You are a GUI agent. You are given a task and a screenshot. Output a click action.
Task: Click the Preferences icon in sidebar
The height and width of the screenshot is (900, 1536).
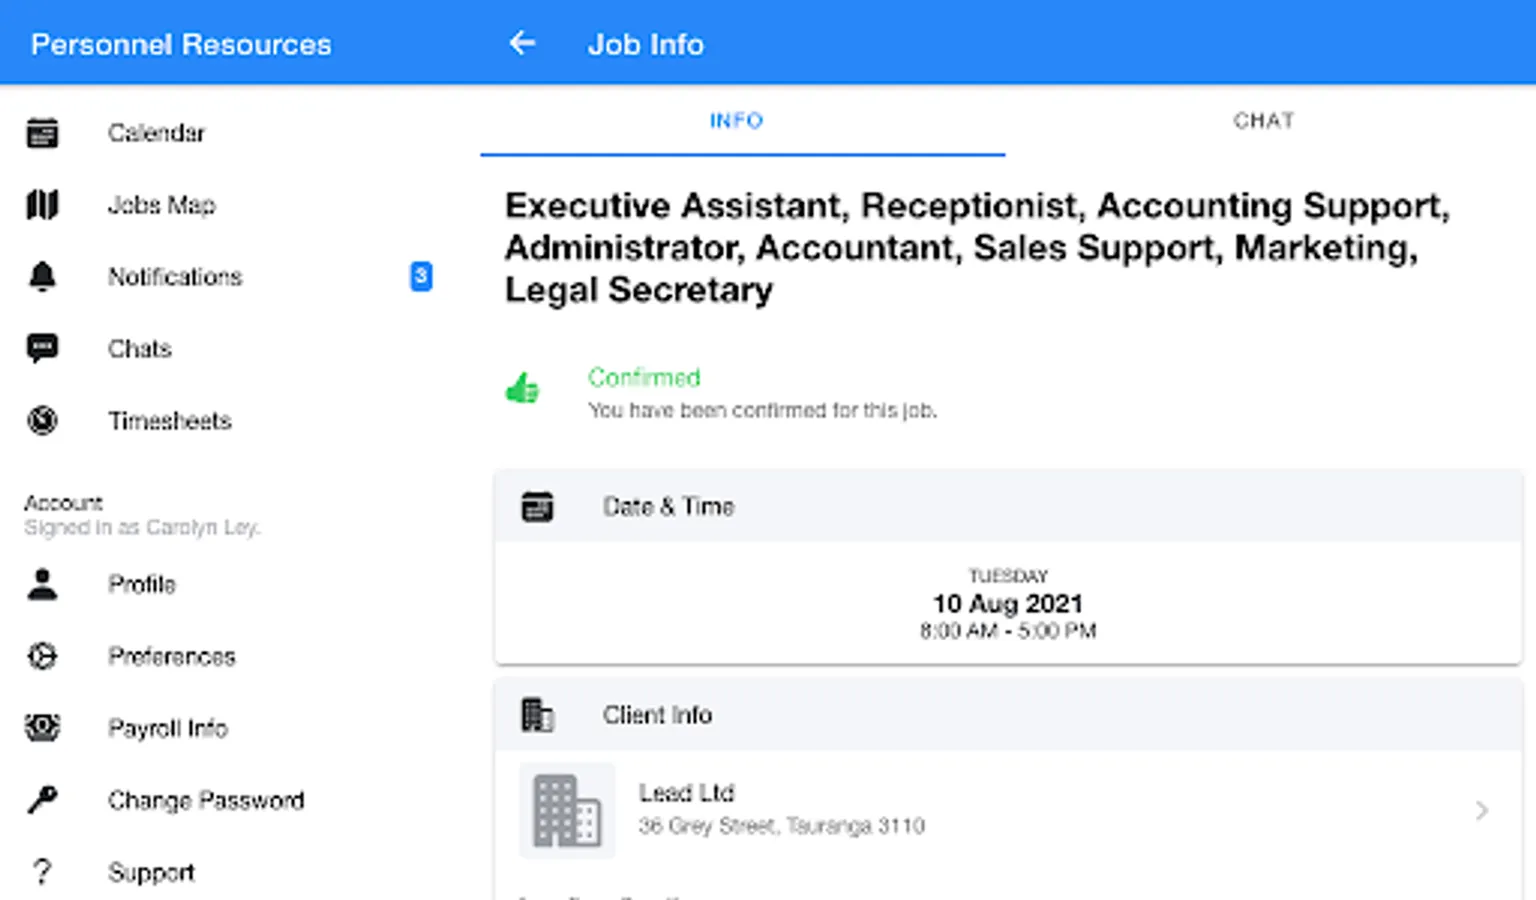42,656
